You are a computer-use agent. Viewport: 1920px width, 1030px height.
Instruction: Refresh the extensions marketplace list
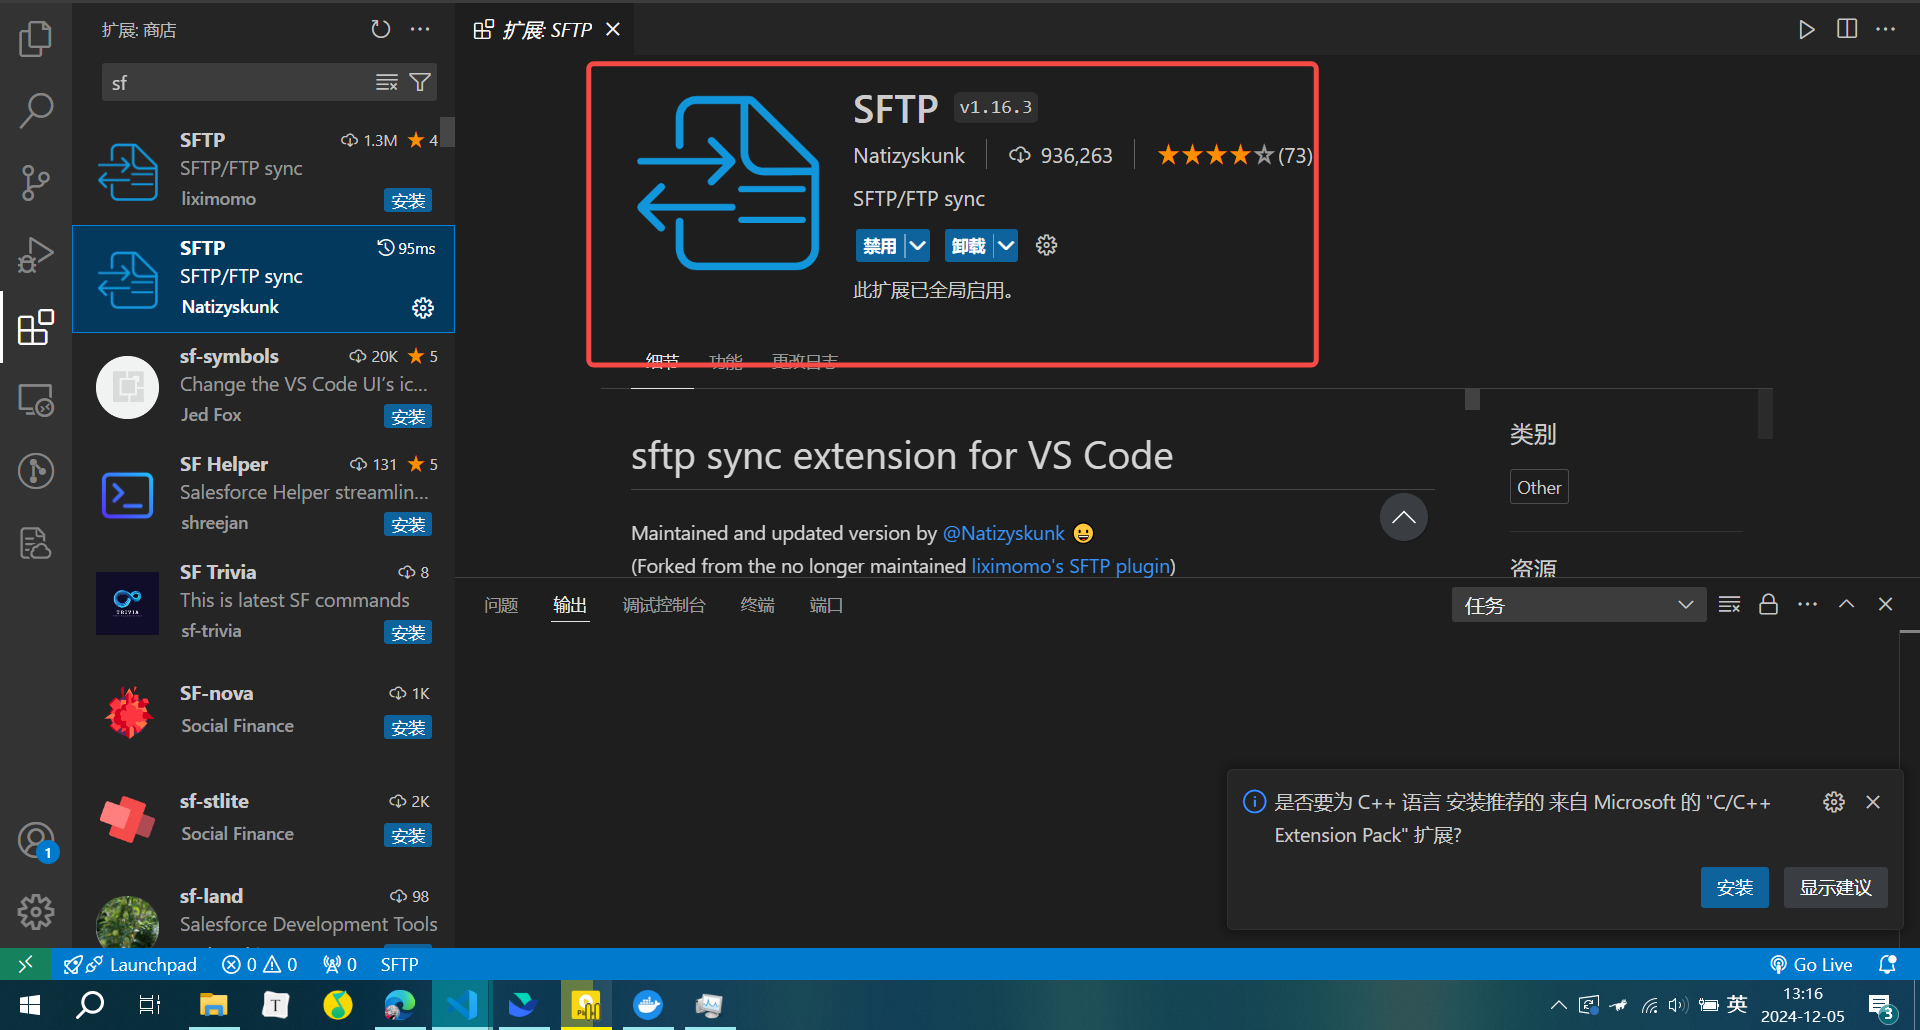coord(381,29)
